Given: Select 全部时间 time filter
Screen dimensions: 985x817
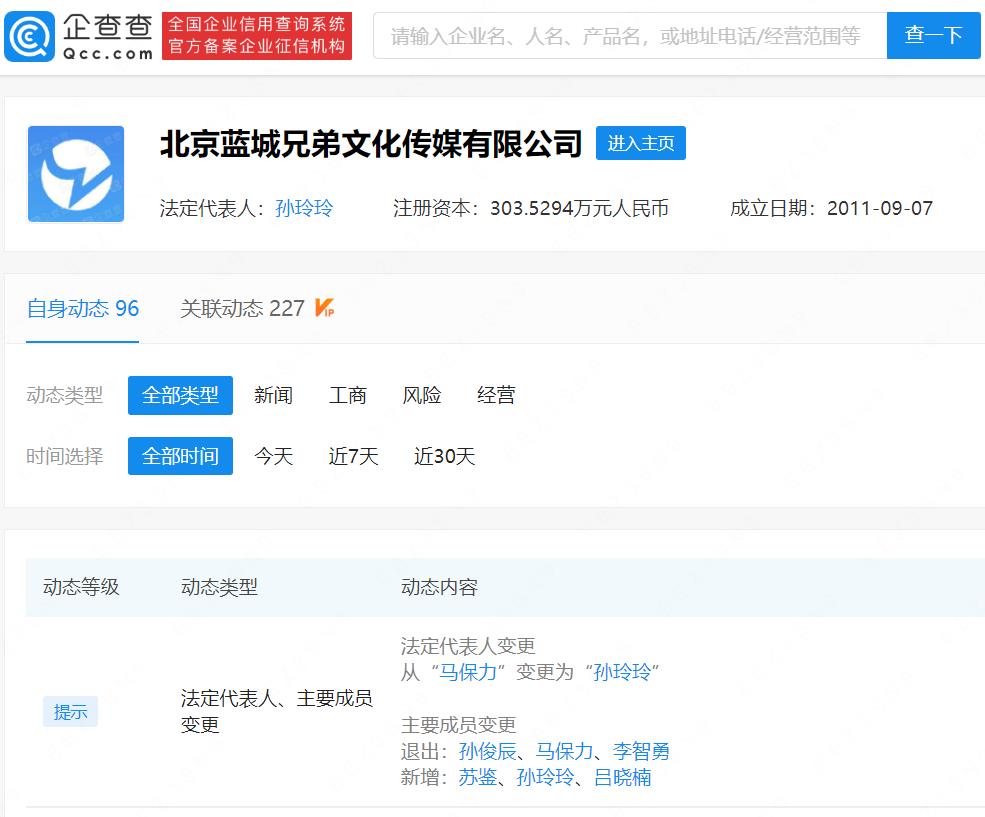Looking at the screenshot, I should coord(180,456).
